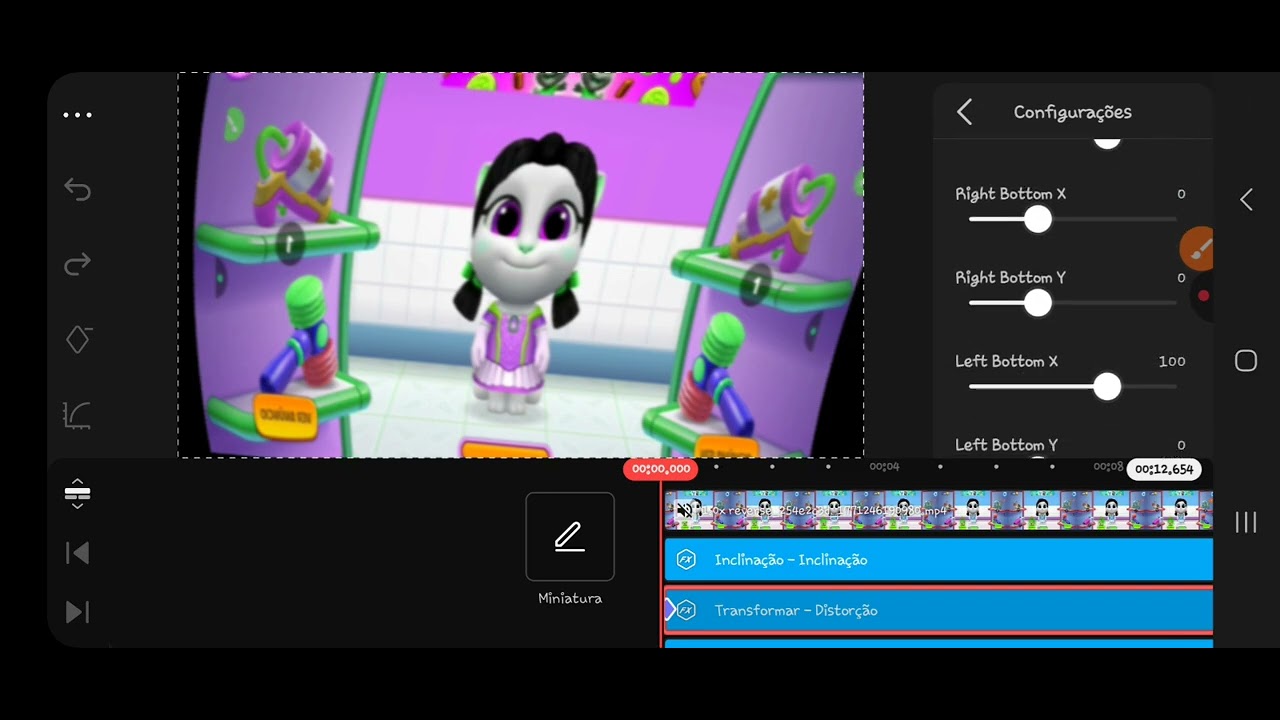The image size is (1280, 720).
Task: Tap the Android back navigation button
Action: [1246, 200]
